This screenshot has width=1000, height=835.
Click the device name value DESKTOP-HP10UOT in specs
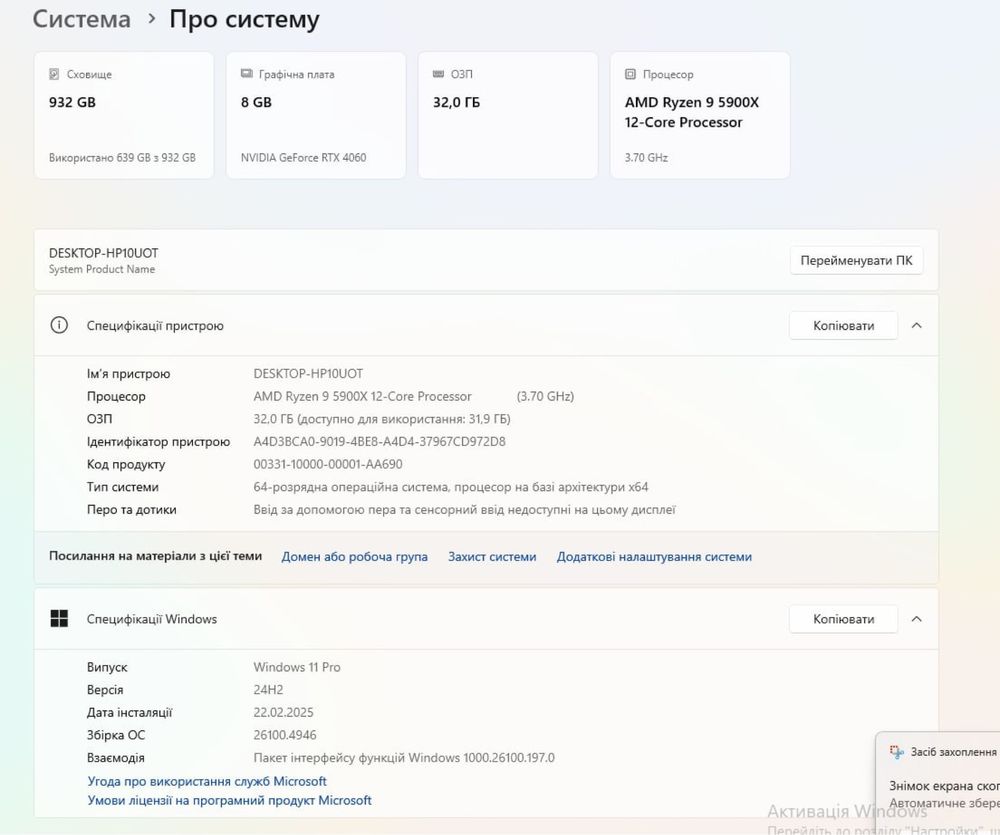click(x=308, y=374)
